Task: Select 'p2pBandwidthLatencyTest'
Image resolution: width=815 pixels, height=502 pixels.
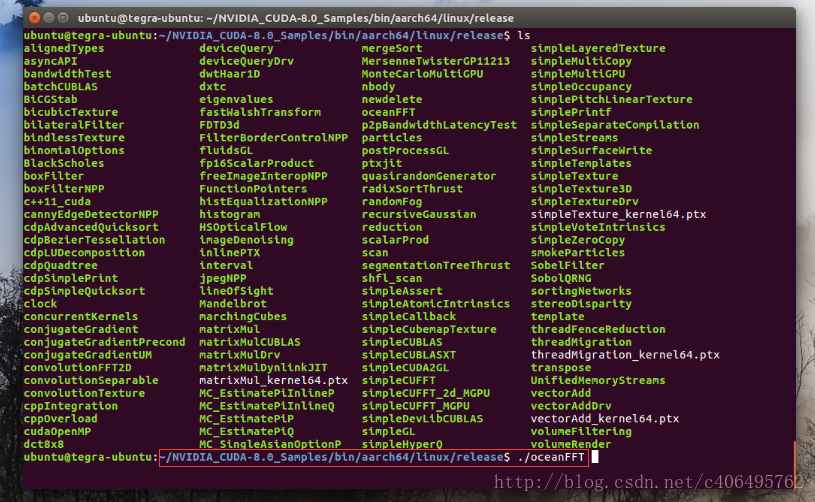Action: [440, 125]
